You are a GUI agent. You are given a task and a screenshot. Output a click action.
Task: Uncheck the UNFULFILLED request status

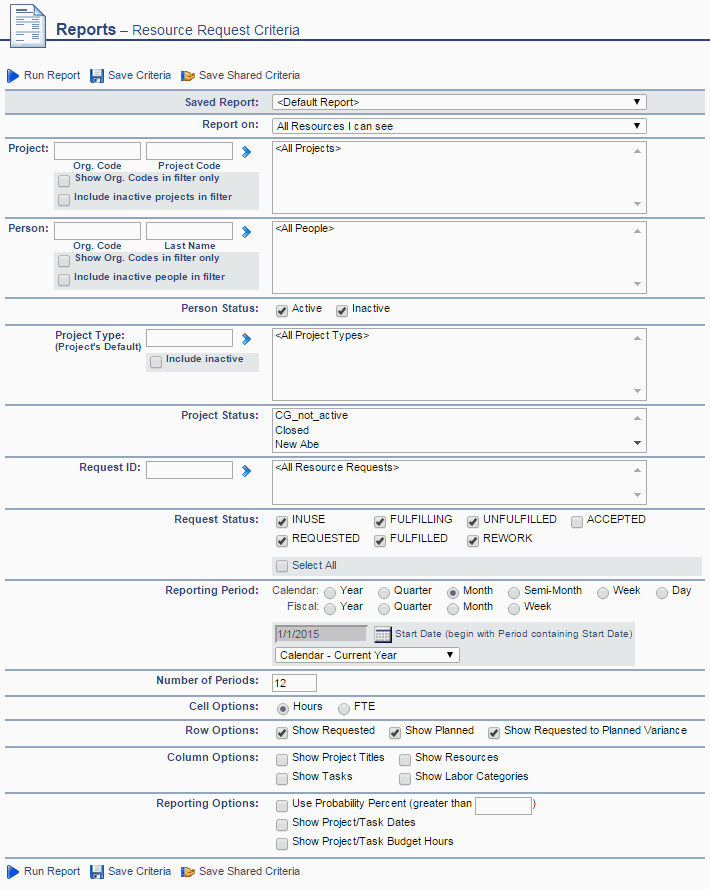pos(473,522)
